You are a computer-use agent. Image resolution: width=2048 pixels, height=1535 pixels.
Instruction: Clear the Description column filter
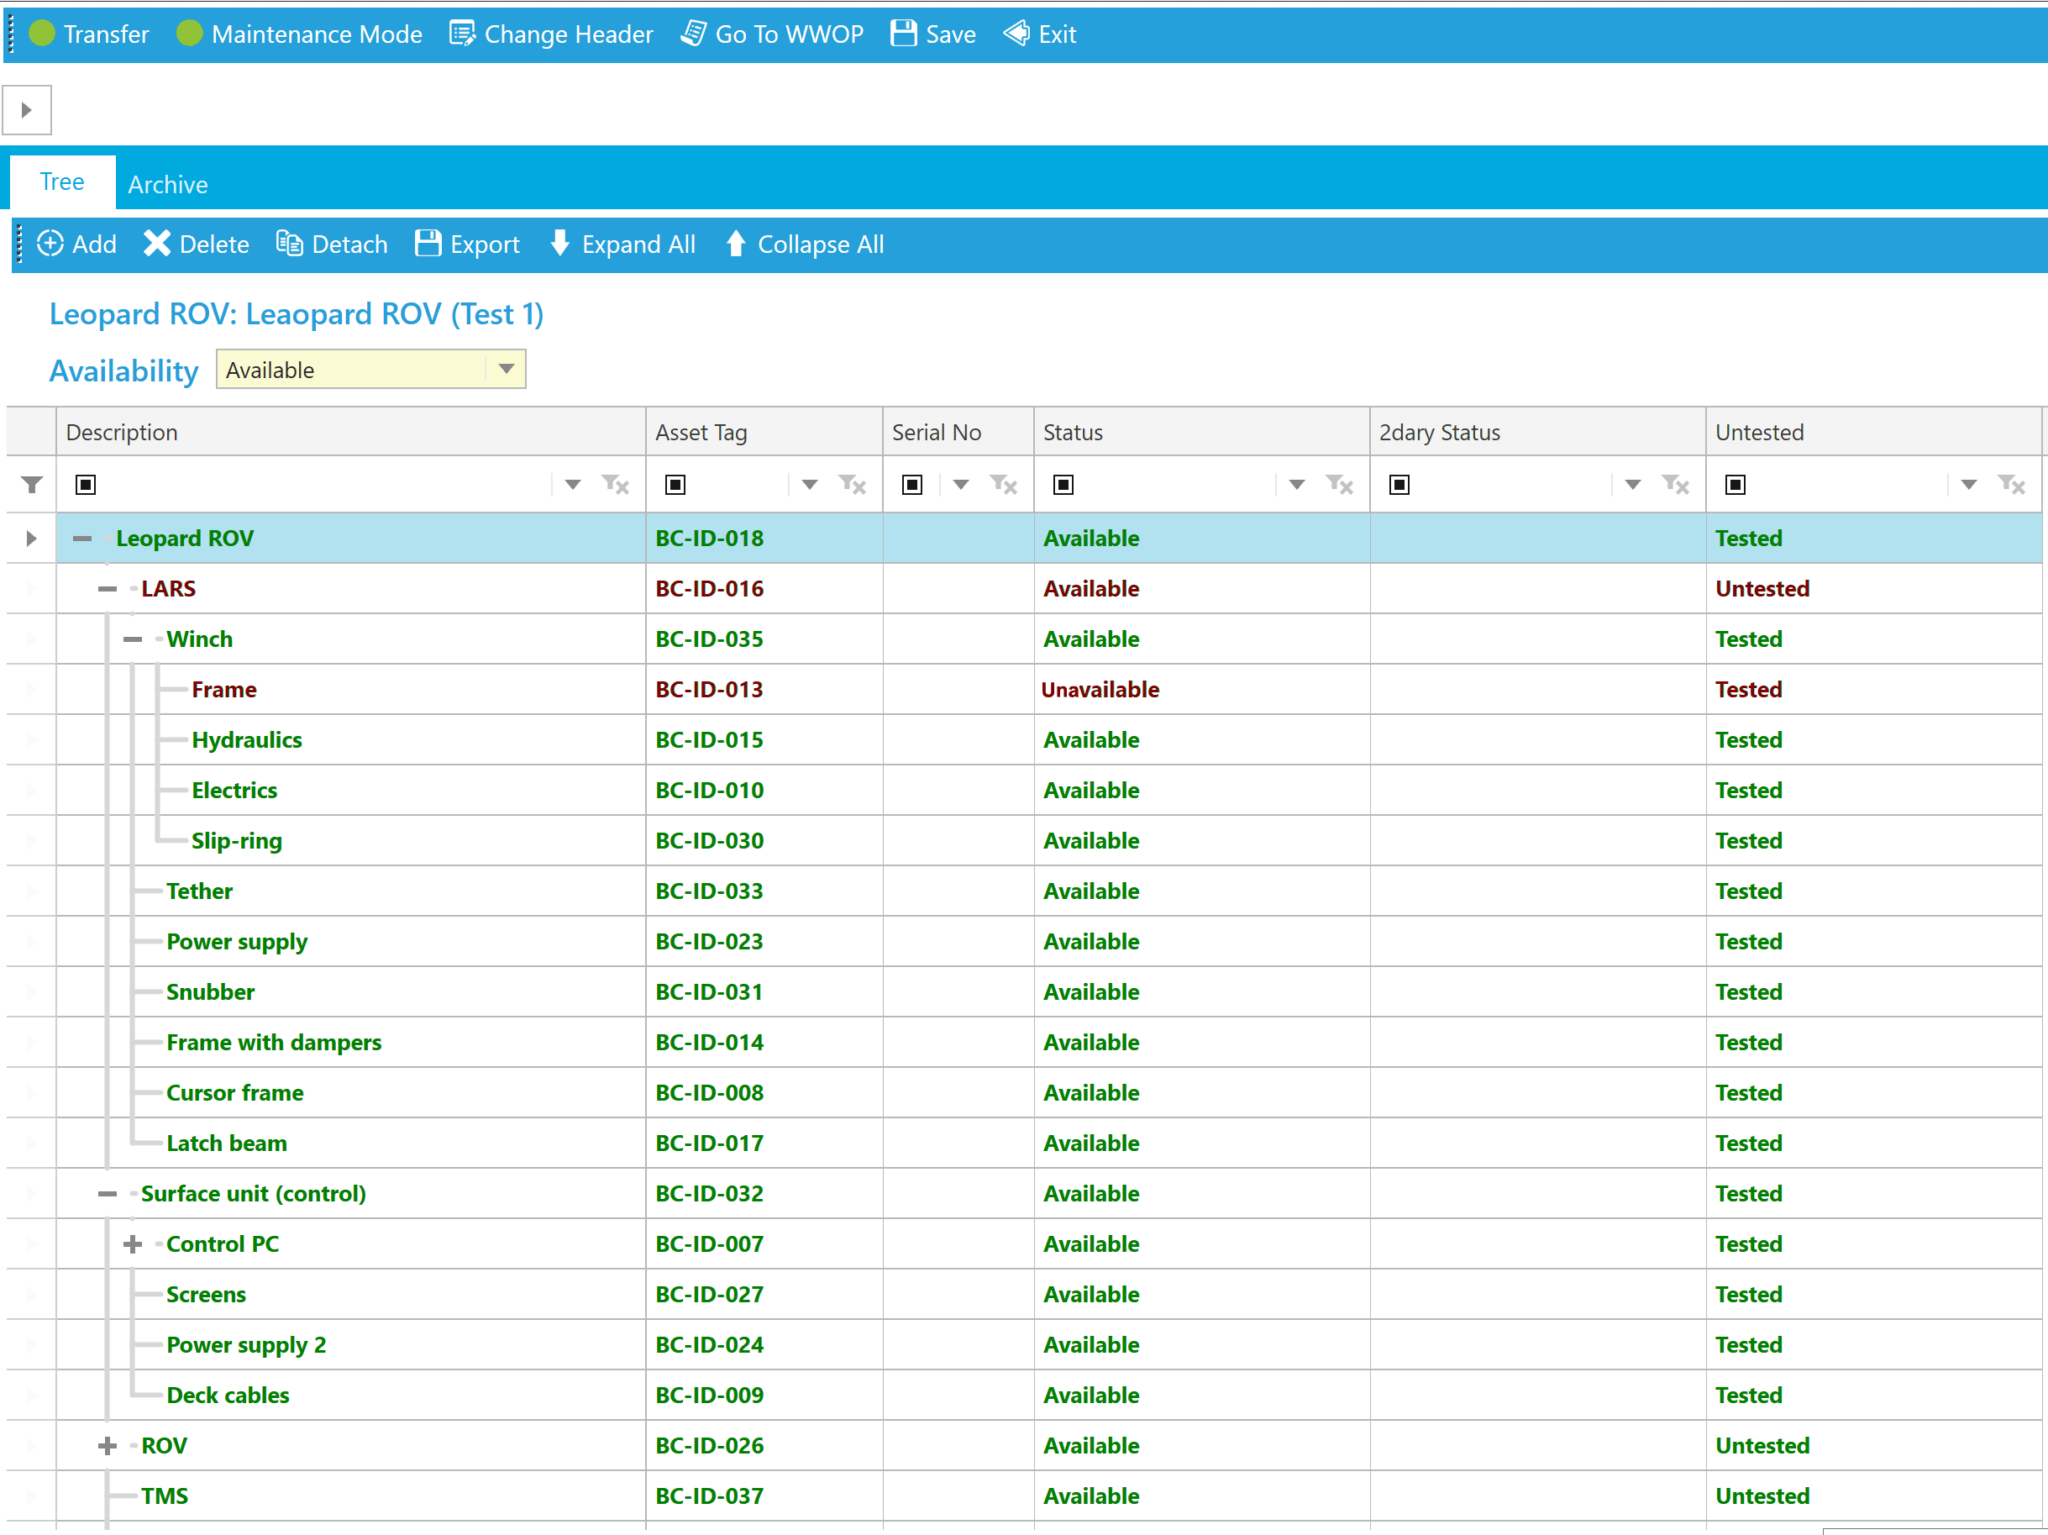[x=615, y=485]
